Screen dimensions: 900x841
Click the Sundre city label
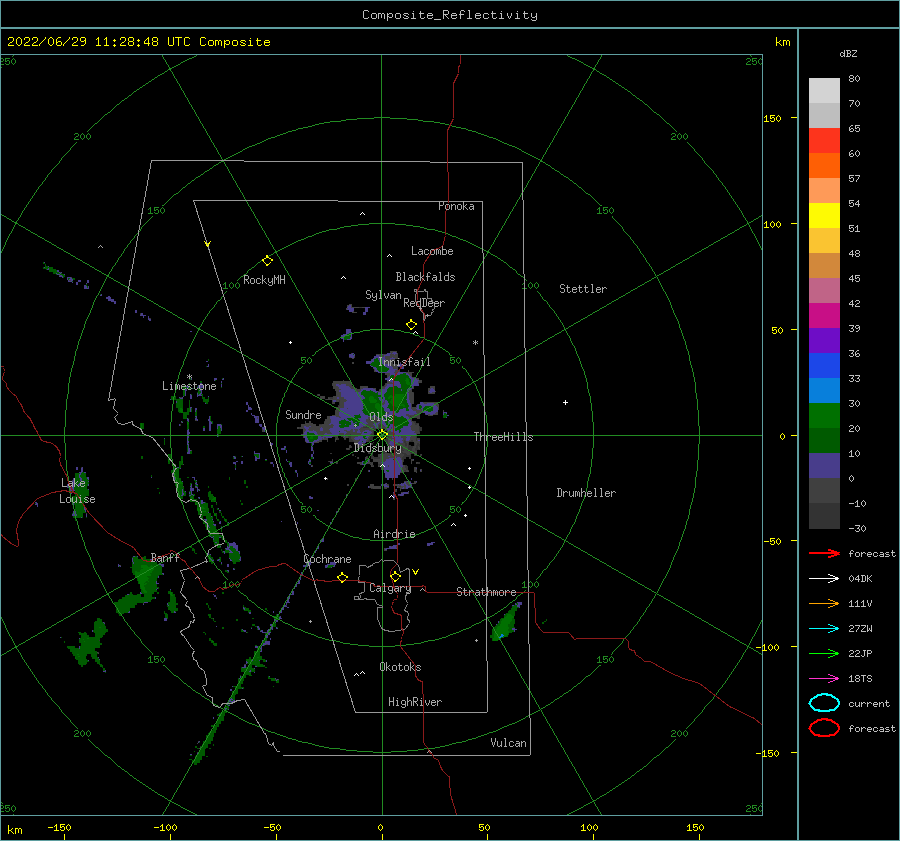(303, 414)
